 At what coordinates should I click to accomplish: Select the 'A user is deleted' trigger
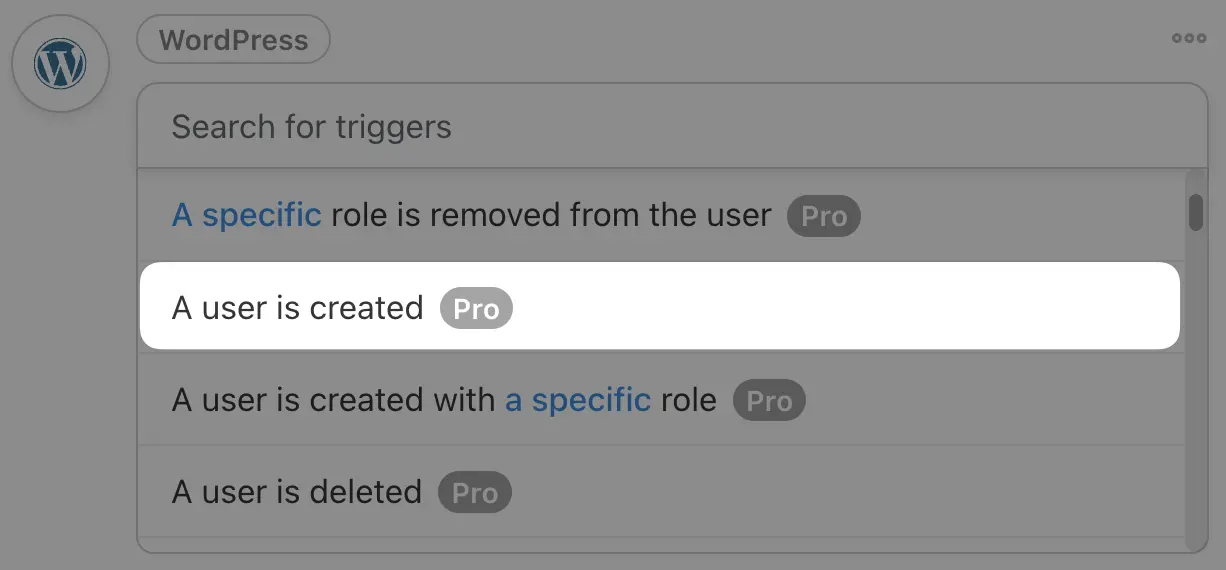[x=296, y=492]
